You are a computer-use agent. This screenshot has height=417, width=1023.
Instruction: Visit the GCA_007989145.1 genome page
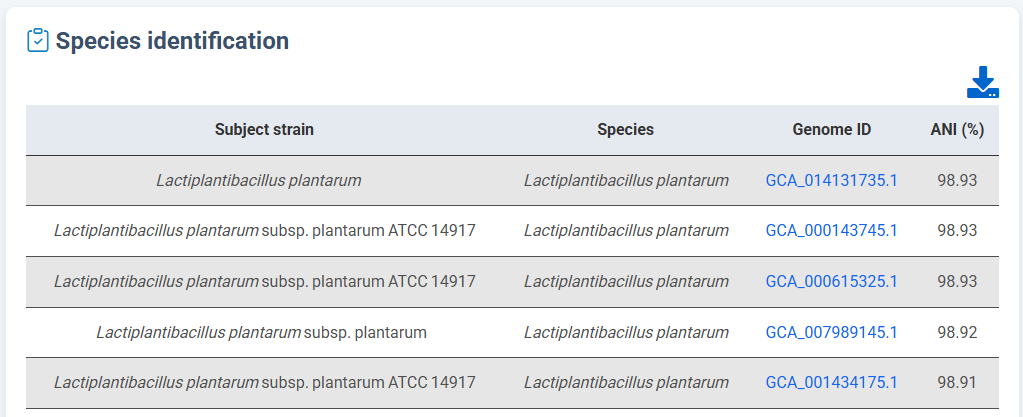(x=831, y=332)
